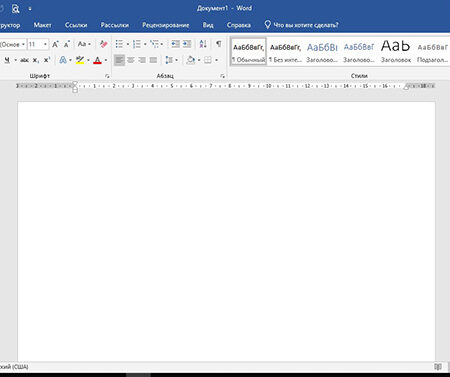This screenshot has width=450, height=377.
Task: Click the increase indent icon
Action: click(187, 44)
